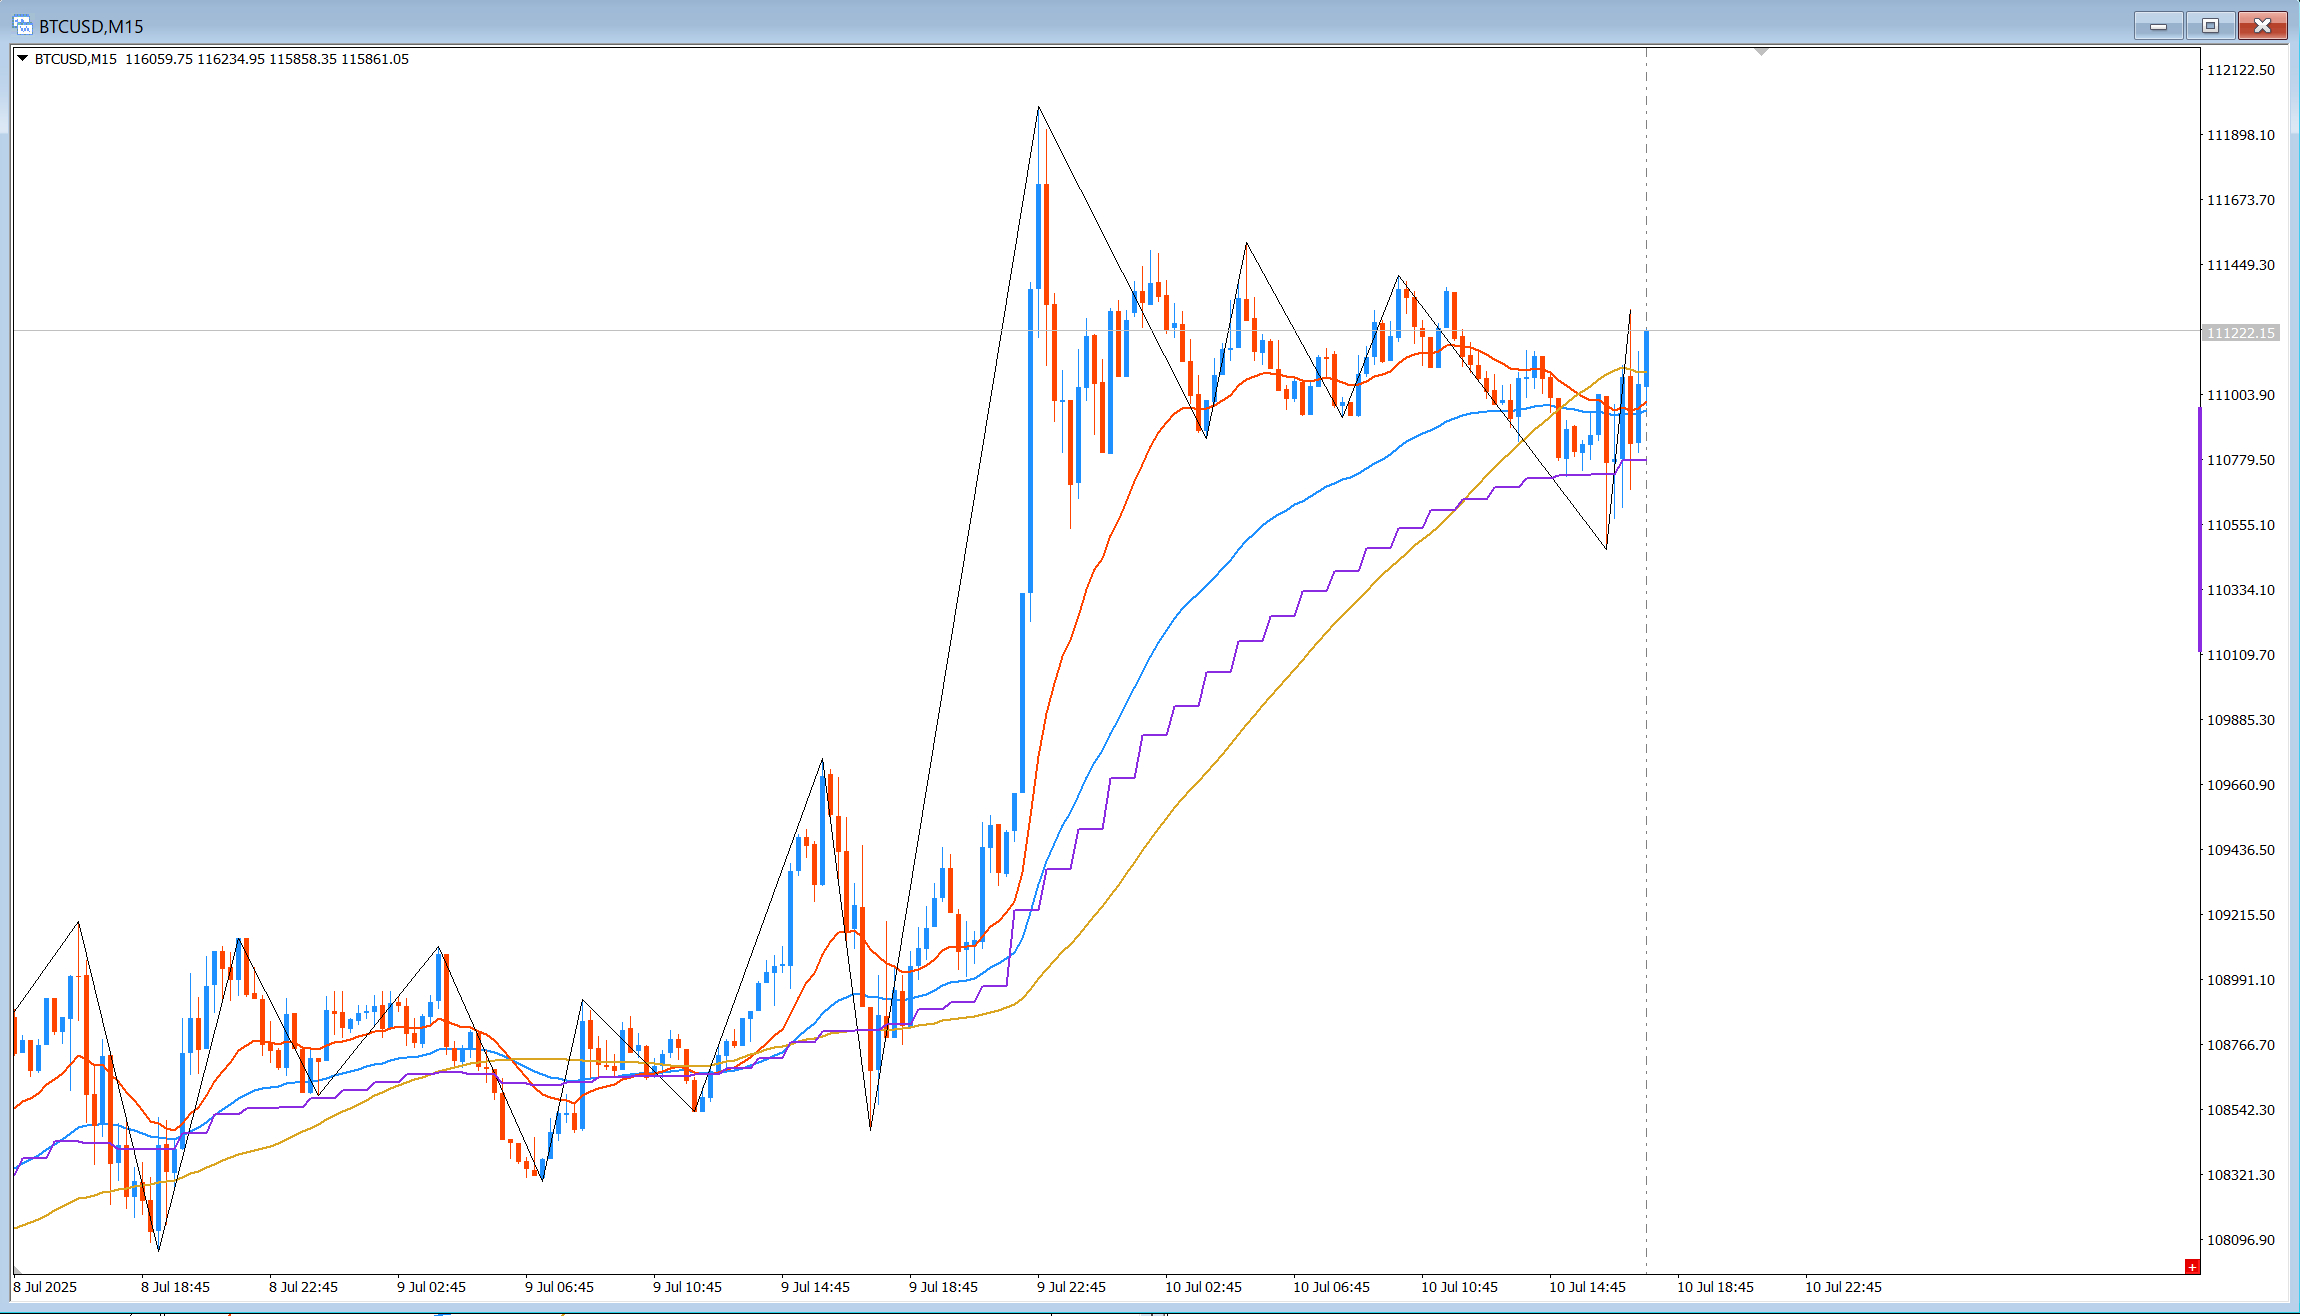The width and height of the screenshot is (2300, 1316).
Task: Click the 9 Jul 18:45 time label
Action: tap(944, 1287)
